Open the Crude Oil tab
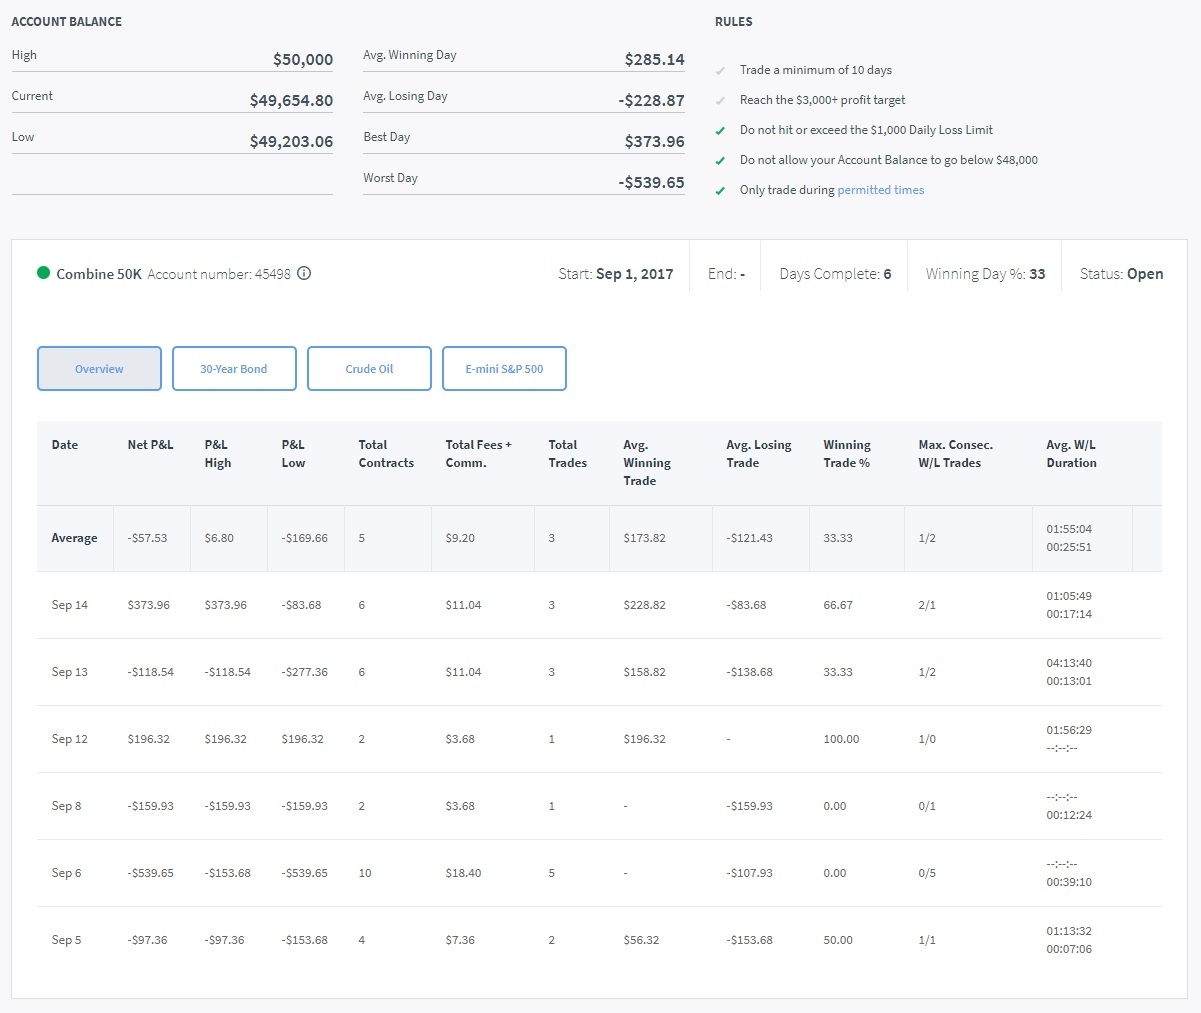The width and height of the screenshot is (1201, 1013). pyautogui.click(x=369, y=368)
